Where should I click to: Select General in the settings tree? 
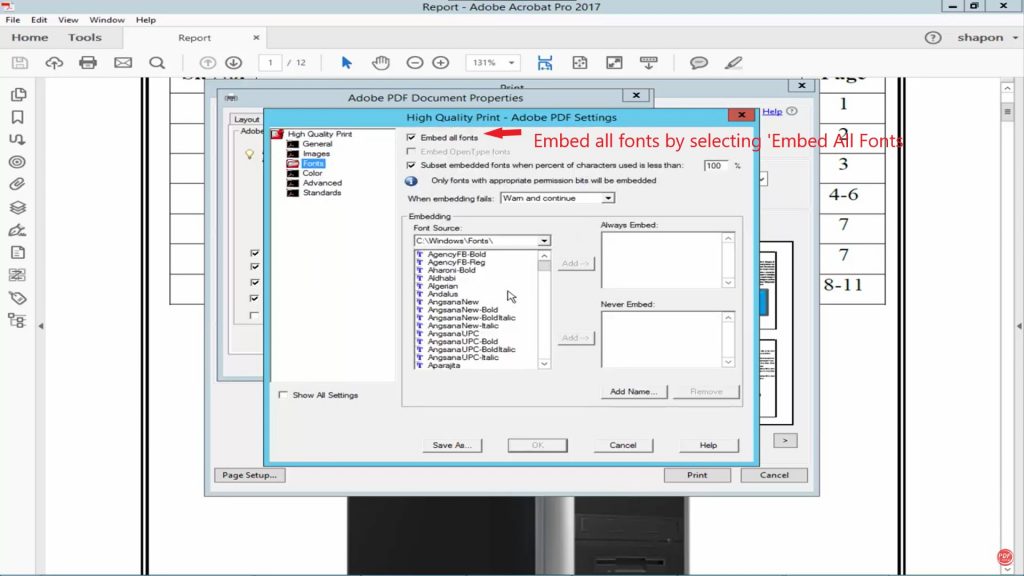[317, 144]
